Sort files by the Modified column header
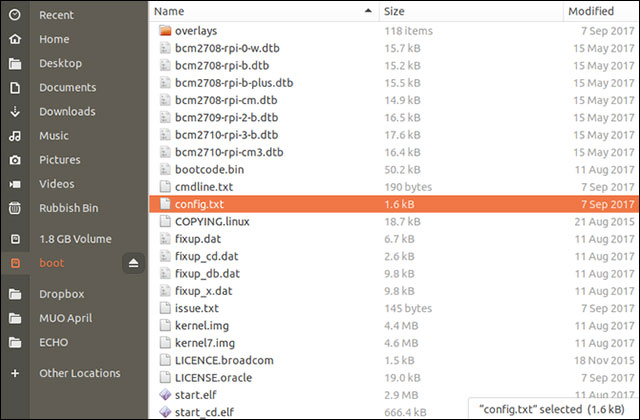 (x=601, y=11)
